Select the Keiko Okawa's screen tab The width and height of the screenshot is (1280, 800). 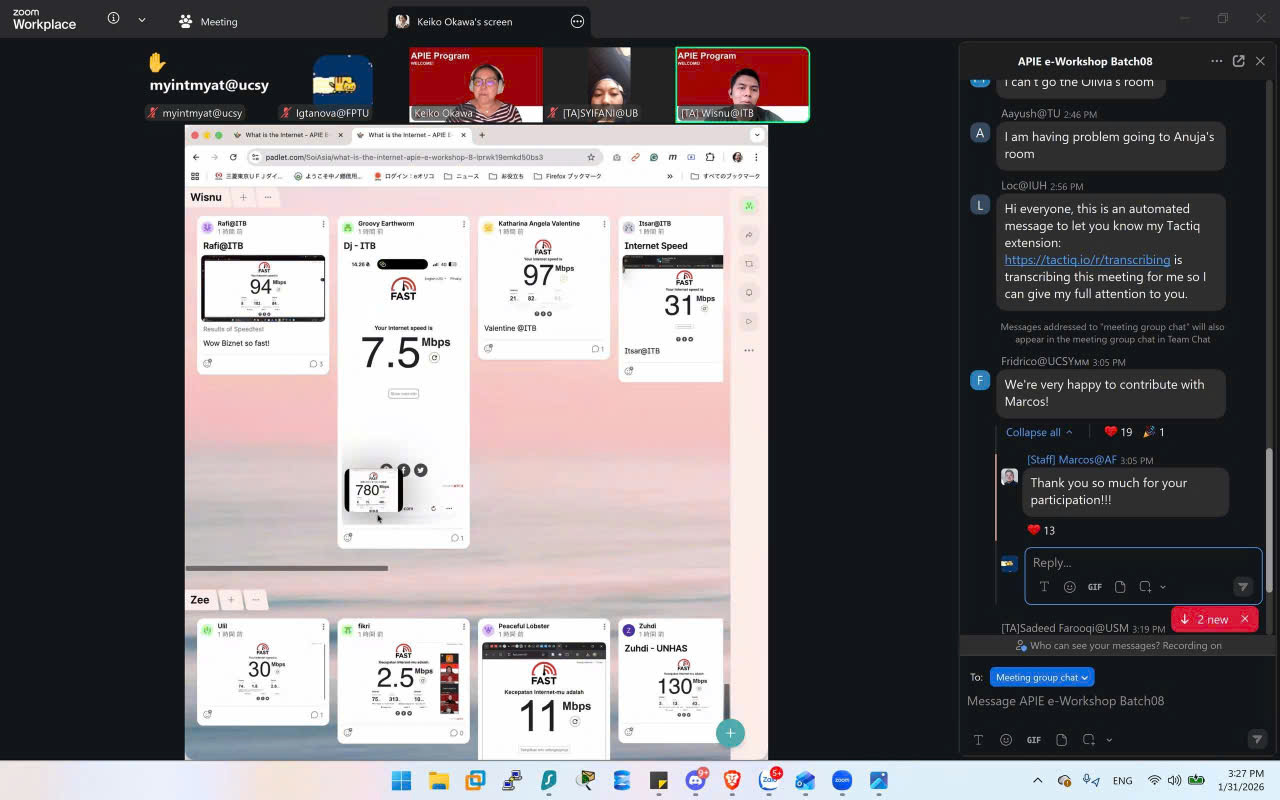pos(487,21)
